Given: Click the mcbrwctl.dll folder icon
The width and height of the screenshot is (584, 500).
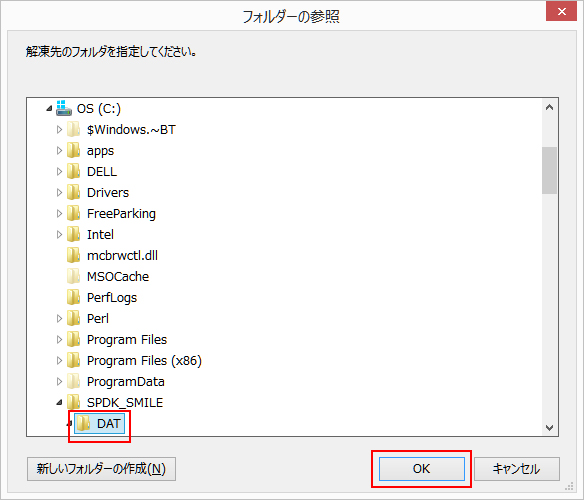Looking at the screenshot, I should pos(73,256).
